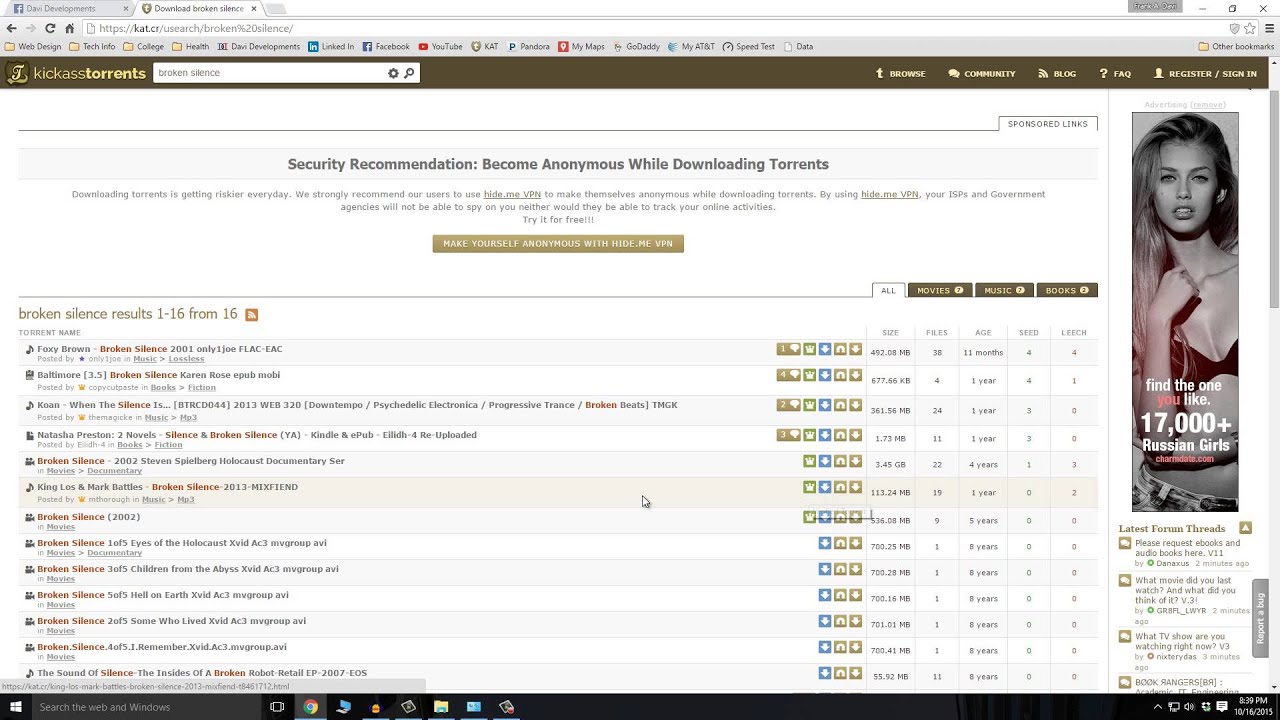The image size is (1280, 720).
Task: Expand Latest Forum Threads arrow
Action: (1245, 528)
